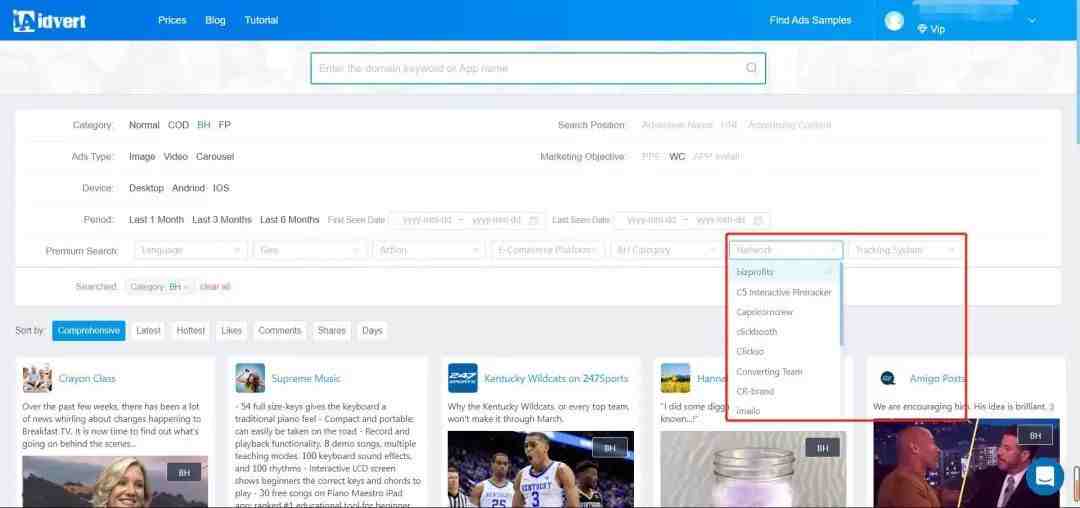Open the Action dropdown

(x=428, y=251)
